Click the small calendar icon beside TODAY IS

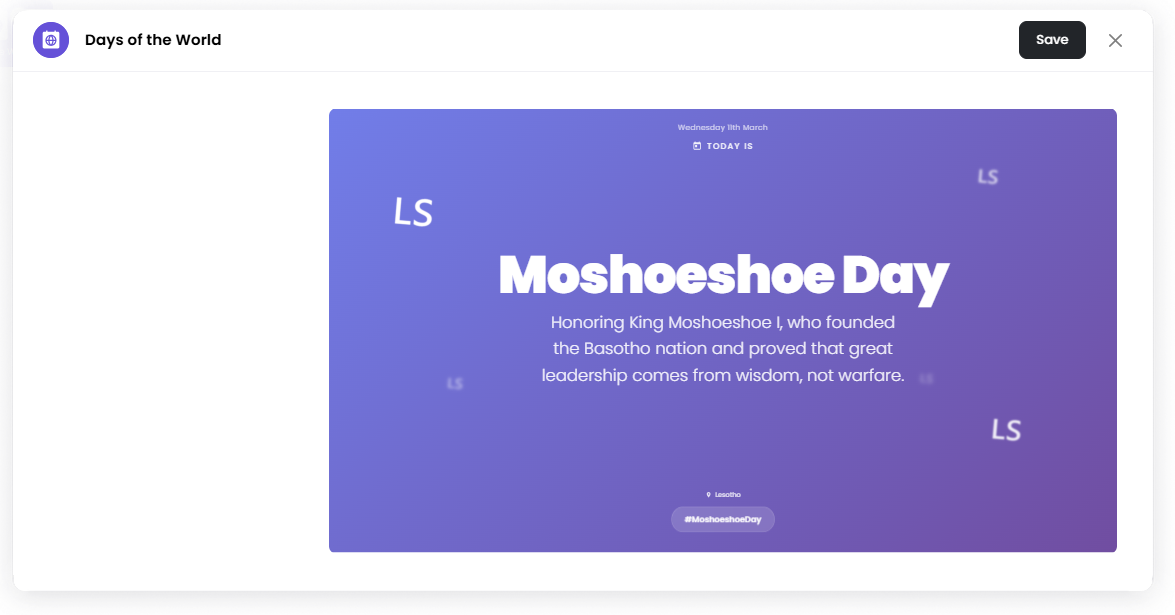coord(697,146)
